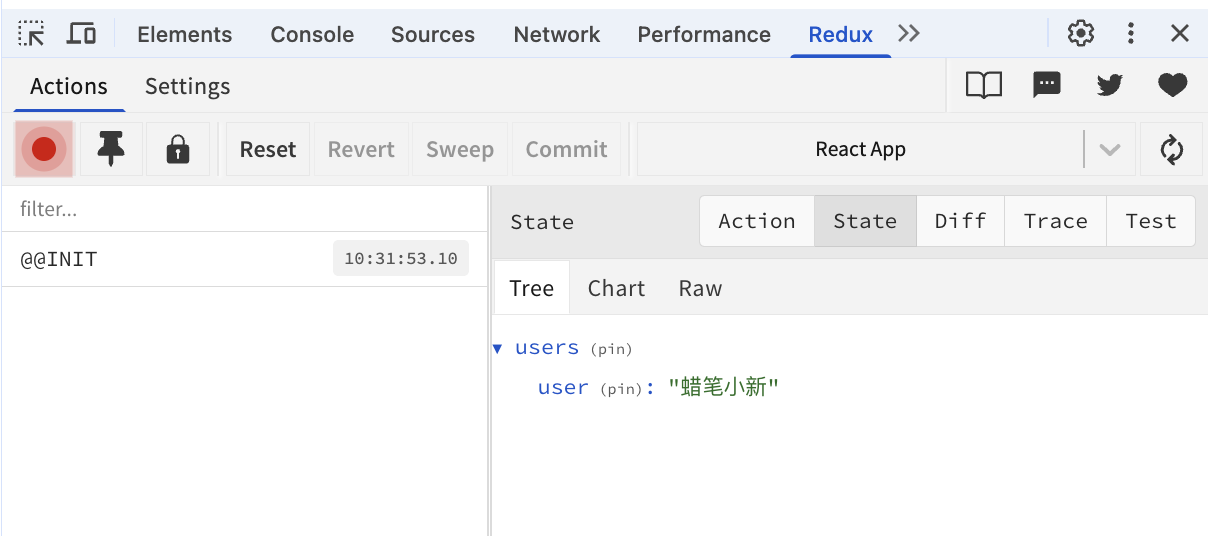This screenshot has width=1208, height=536.
Task: Click the filter actions input field
Action: click(244, 209)
